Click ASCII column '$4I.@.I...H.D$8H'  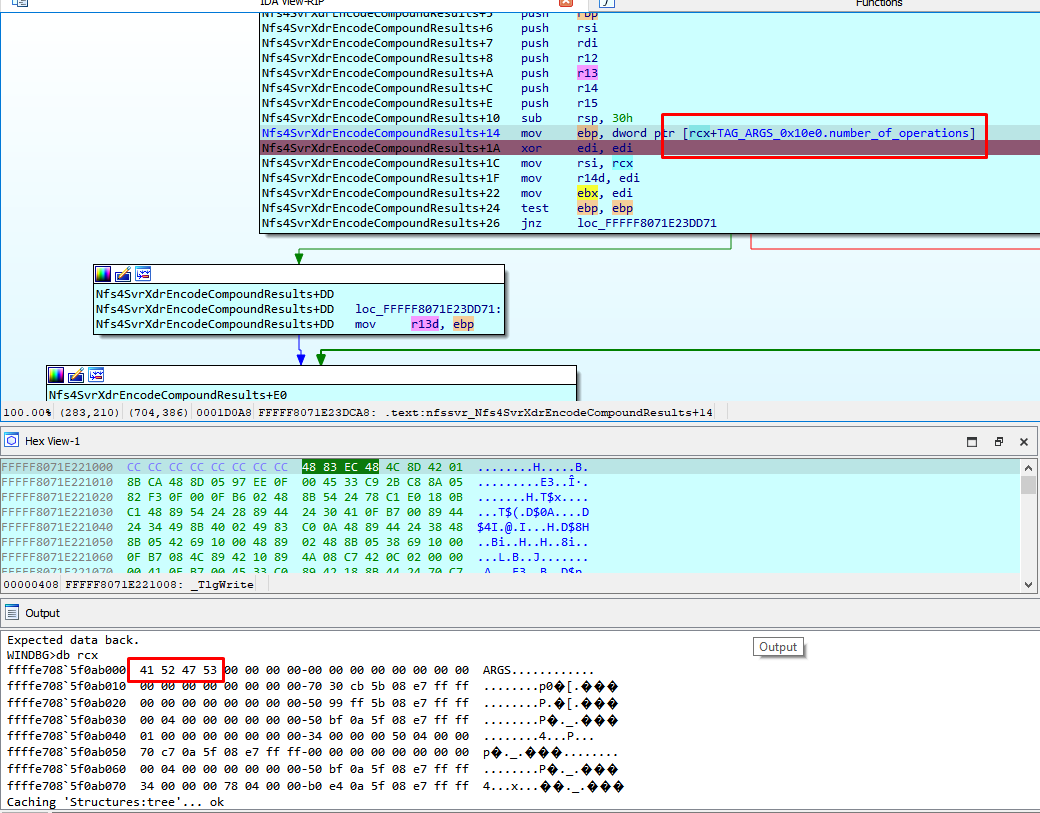(x=533, y=527)
